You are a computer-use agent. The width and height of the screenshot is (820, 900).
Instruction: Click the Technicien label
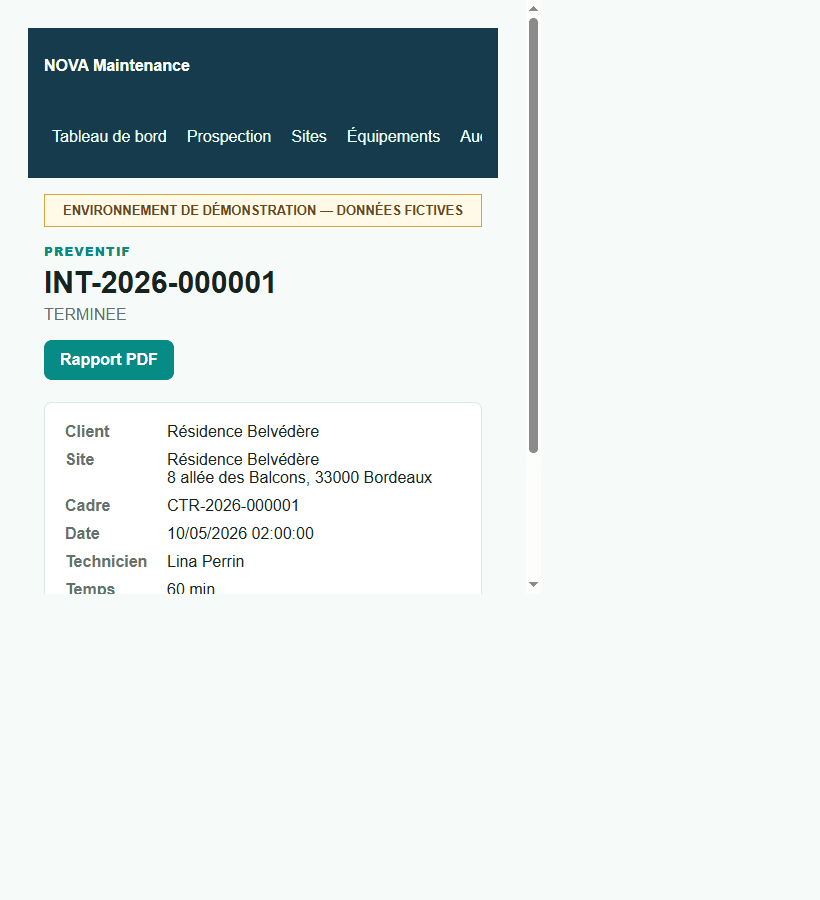pyautogui.click(x=106, y=561)
